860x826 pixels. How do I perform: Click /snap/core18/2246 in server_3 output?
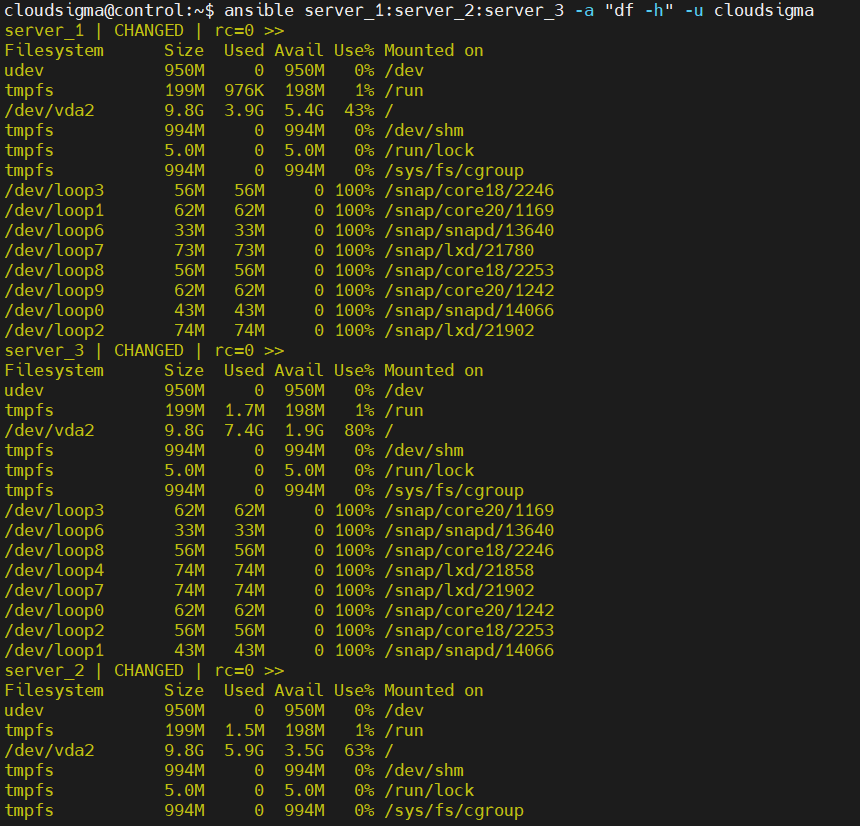coord(469,551)
